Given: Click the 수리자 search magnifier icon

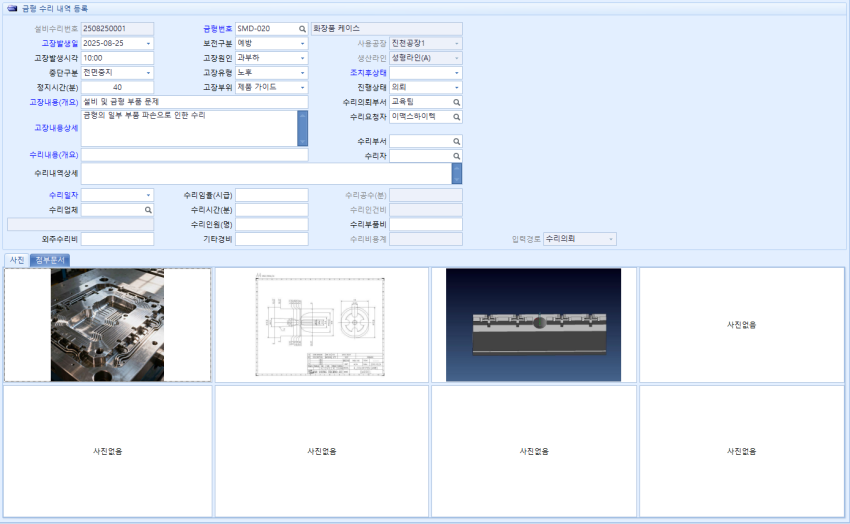Looking at the screenshot, I should [x=457, y=156].
